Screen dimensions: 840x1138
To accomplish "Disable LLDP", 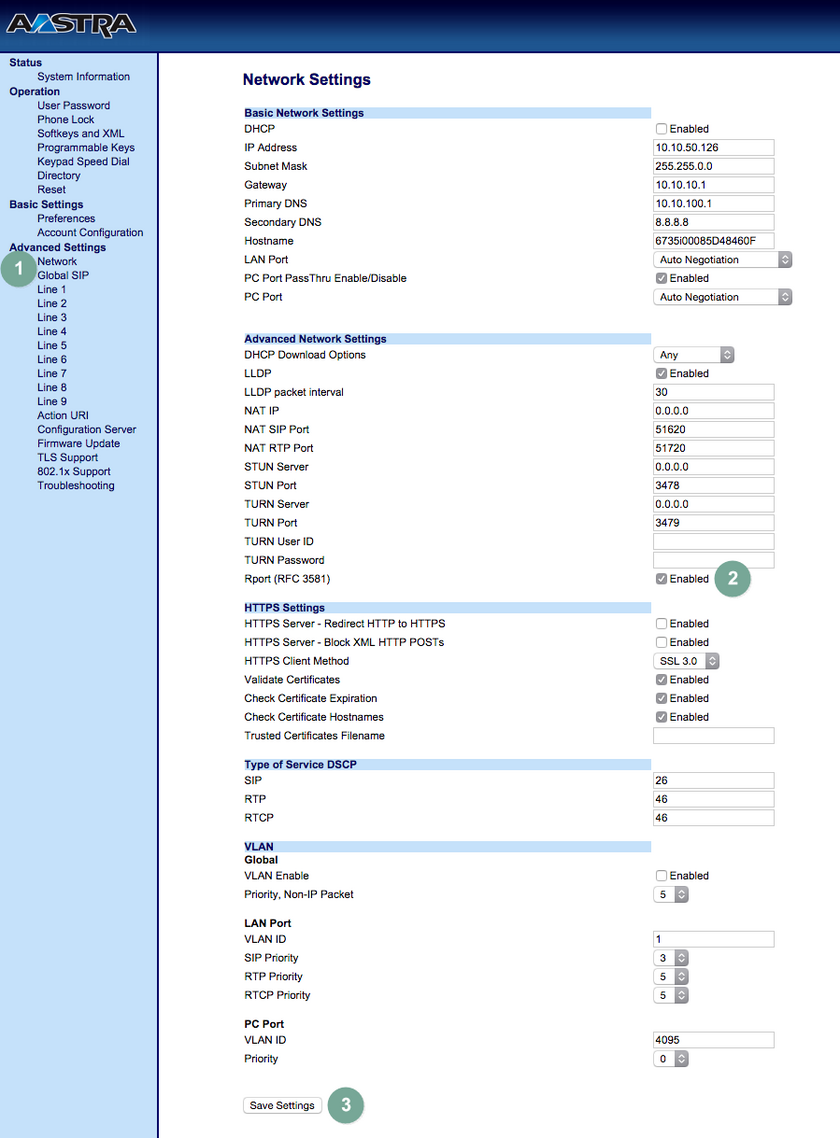I will (661, 373).
